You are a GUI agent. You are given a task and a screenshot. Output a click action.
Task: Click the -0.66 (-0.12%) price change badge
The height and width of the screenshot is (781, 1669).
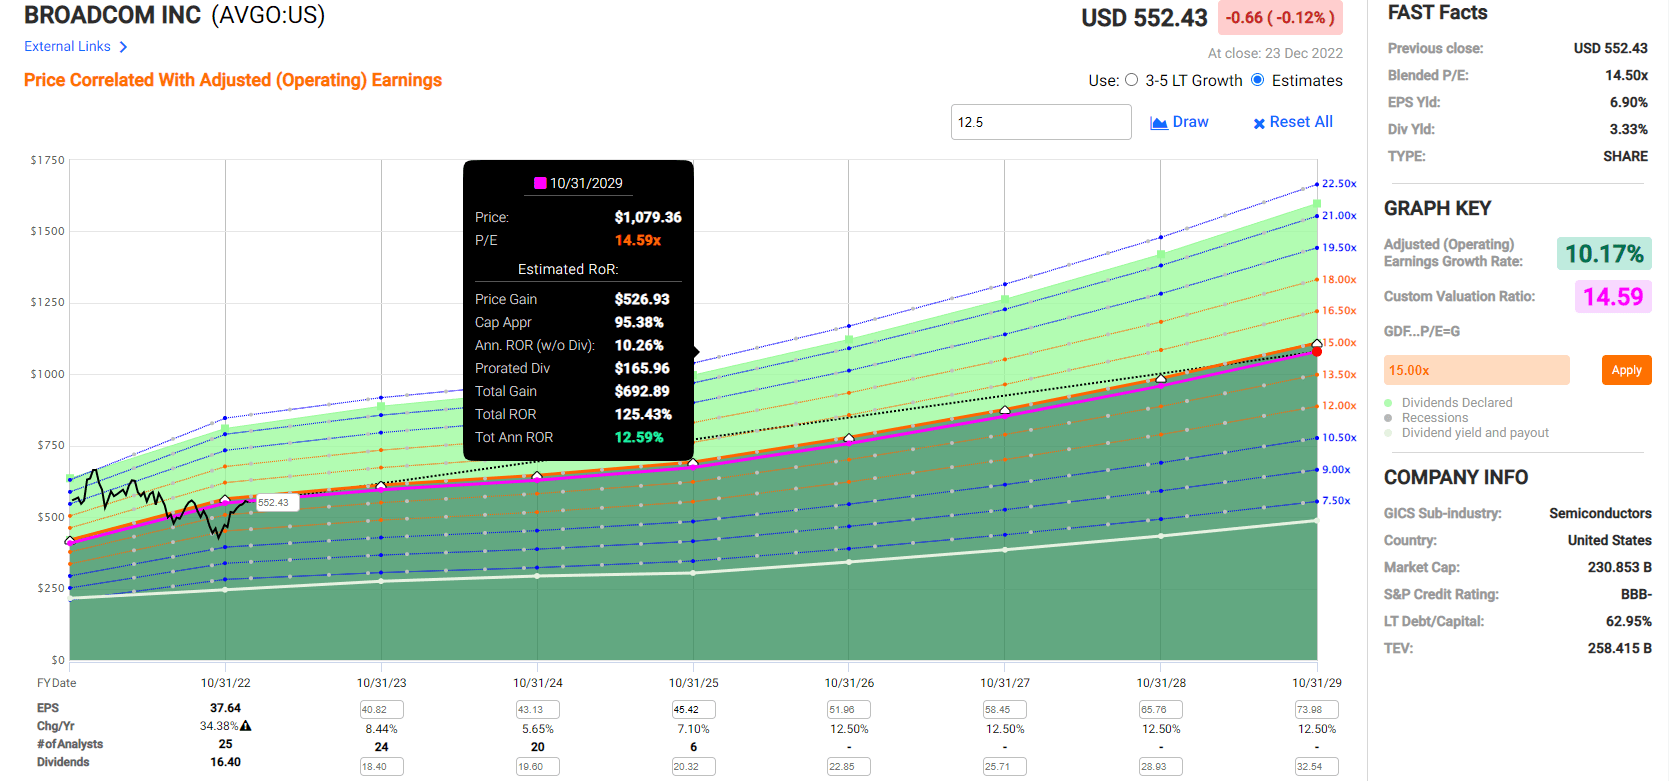coord(1280,18)
